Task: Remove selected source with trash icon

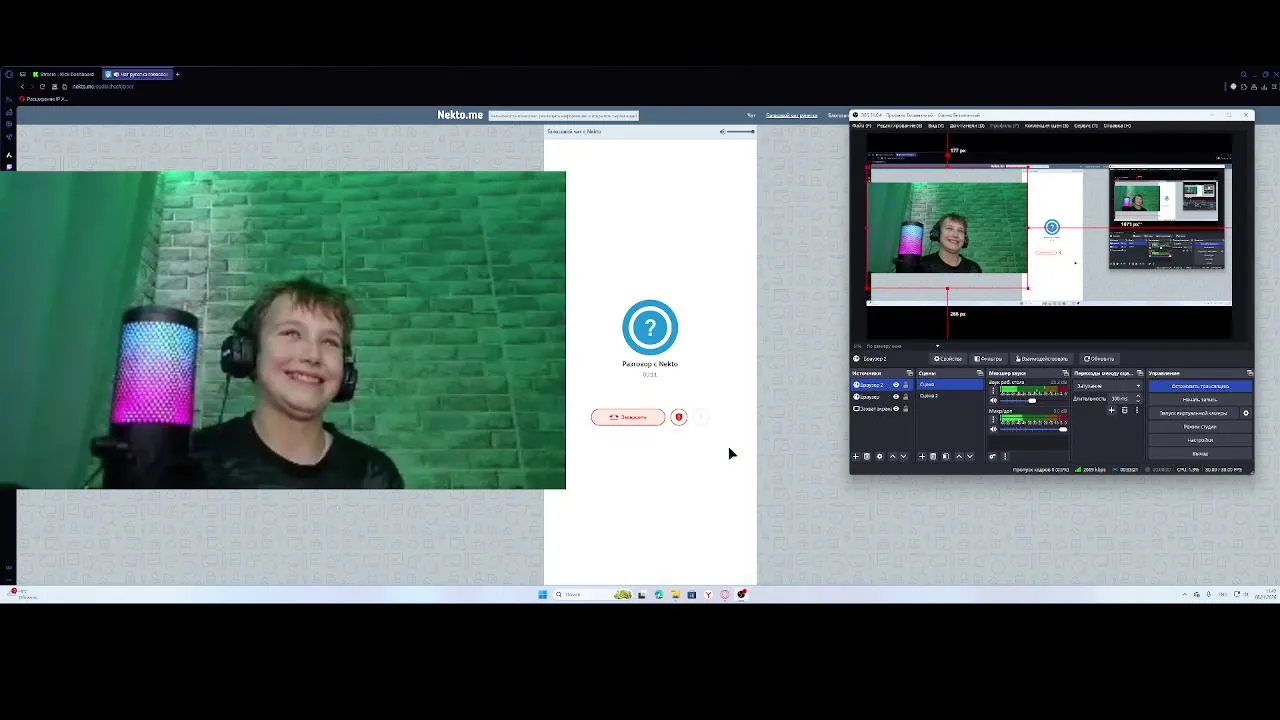Action: [x=867, y=456]
